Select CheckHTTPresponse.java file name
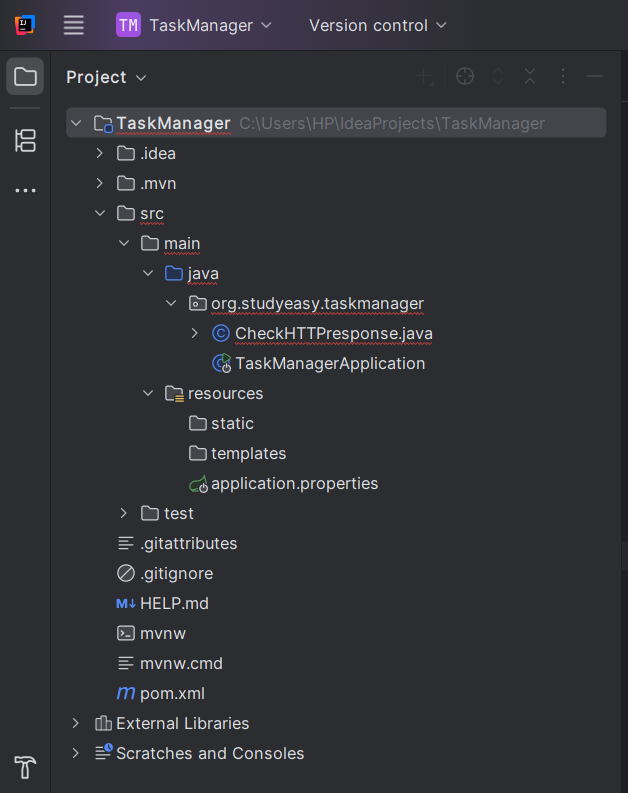Screen dimensions: 628x793 [x=334, y=334]
